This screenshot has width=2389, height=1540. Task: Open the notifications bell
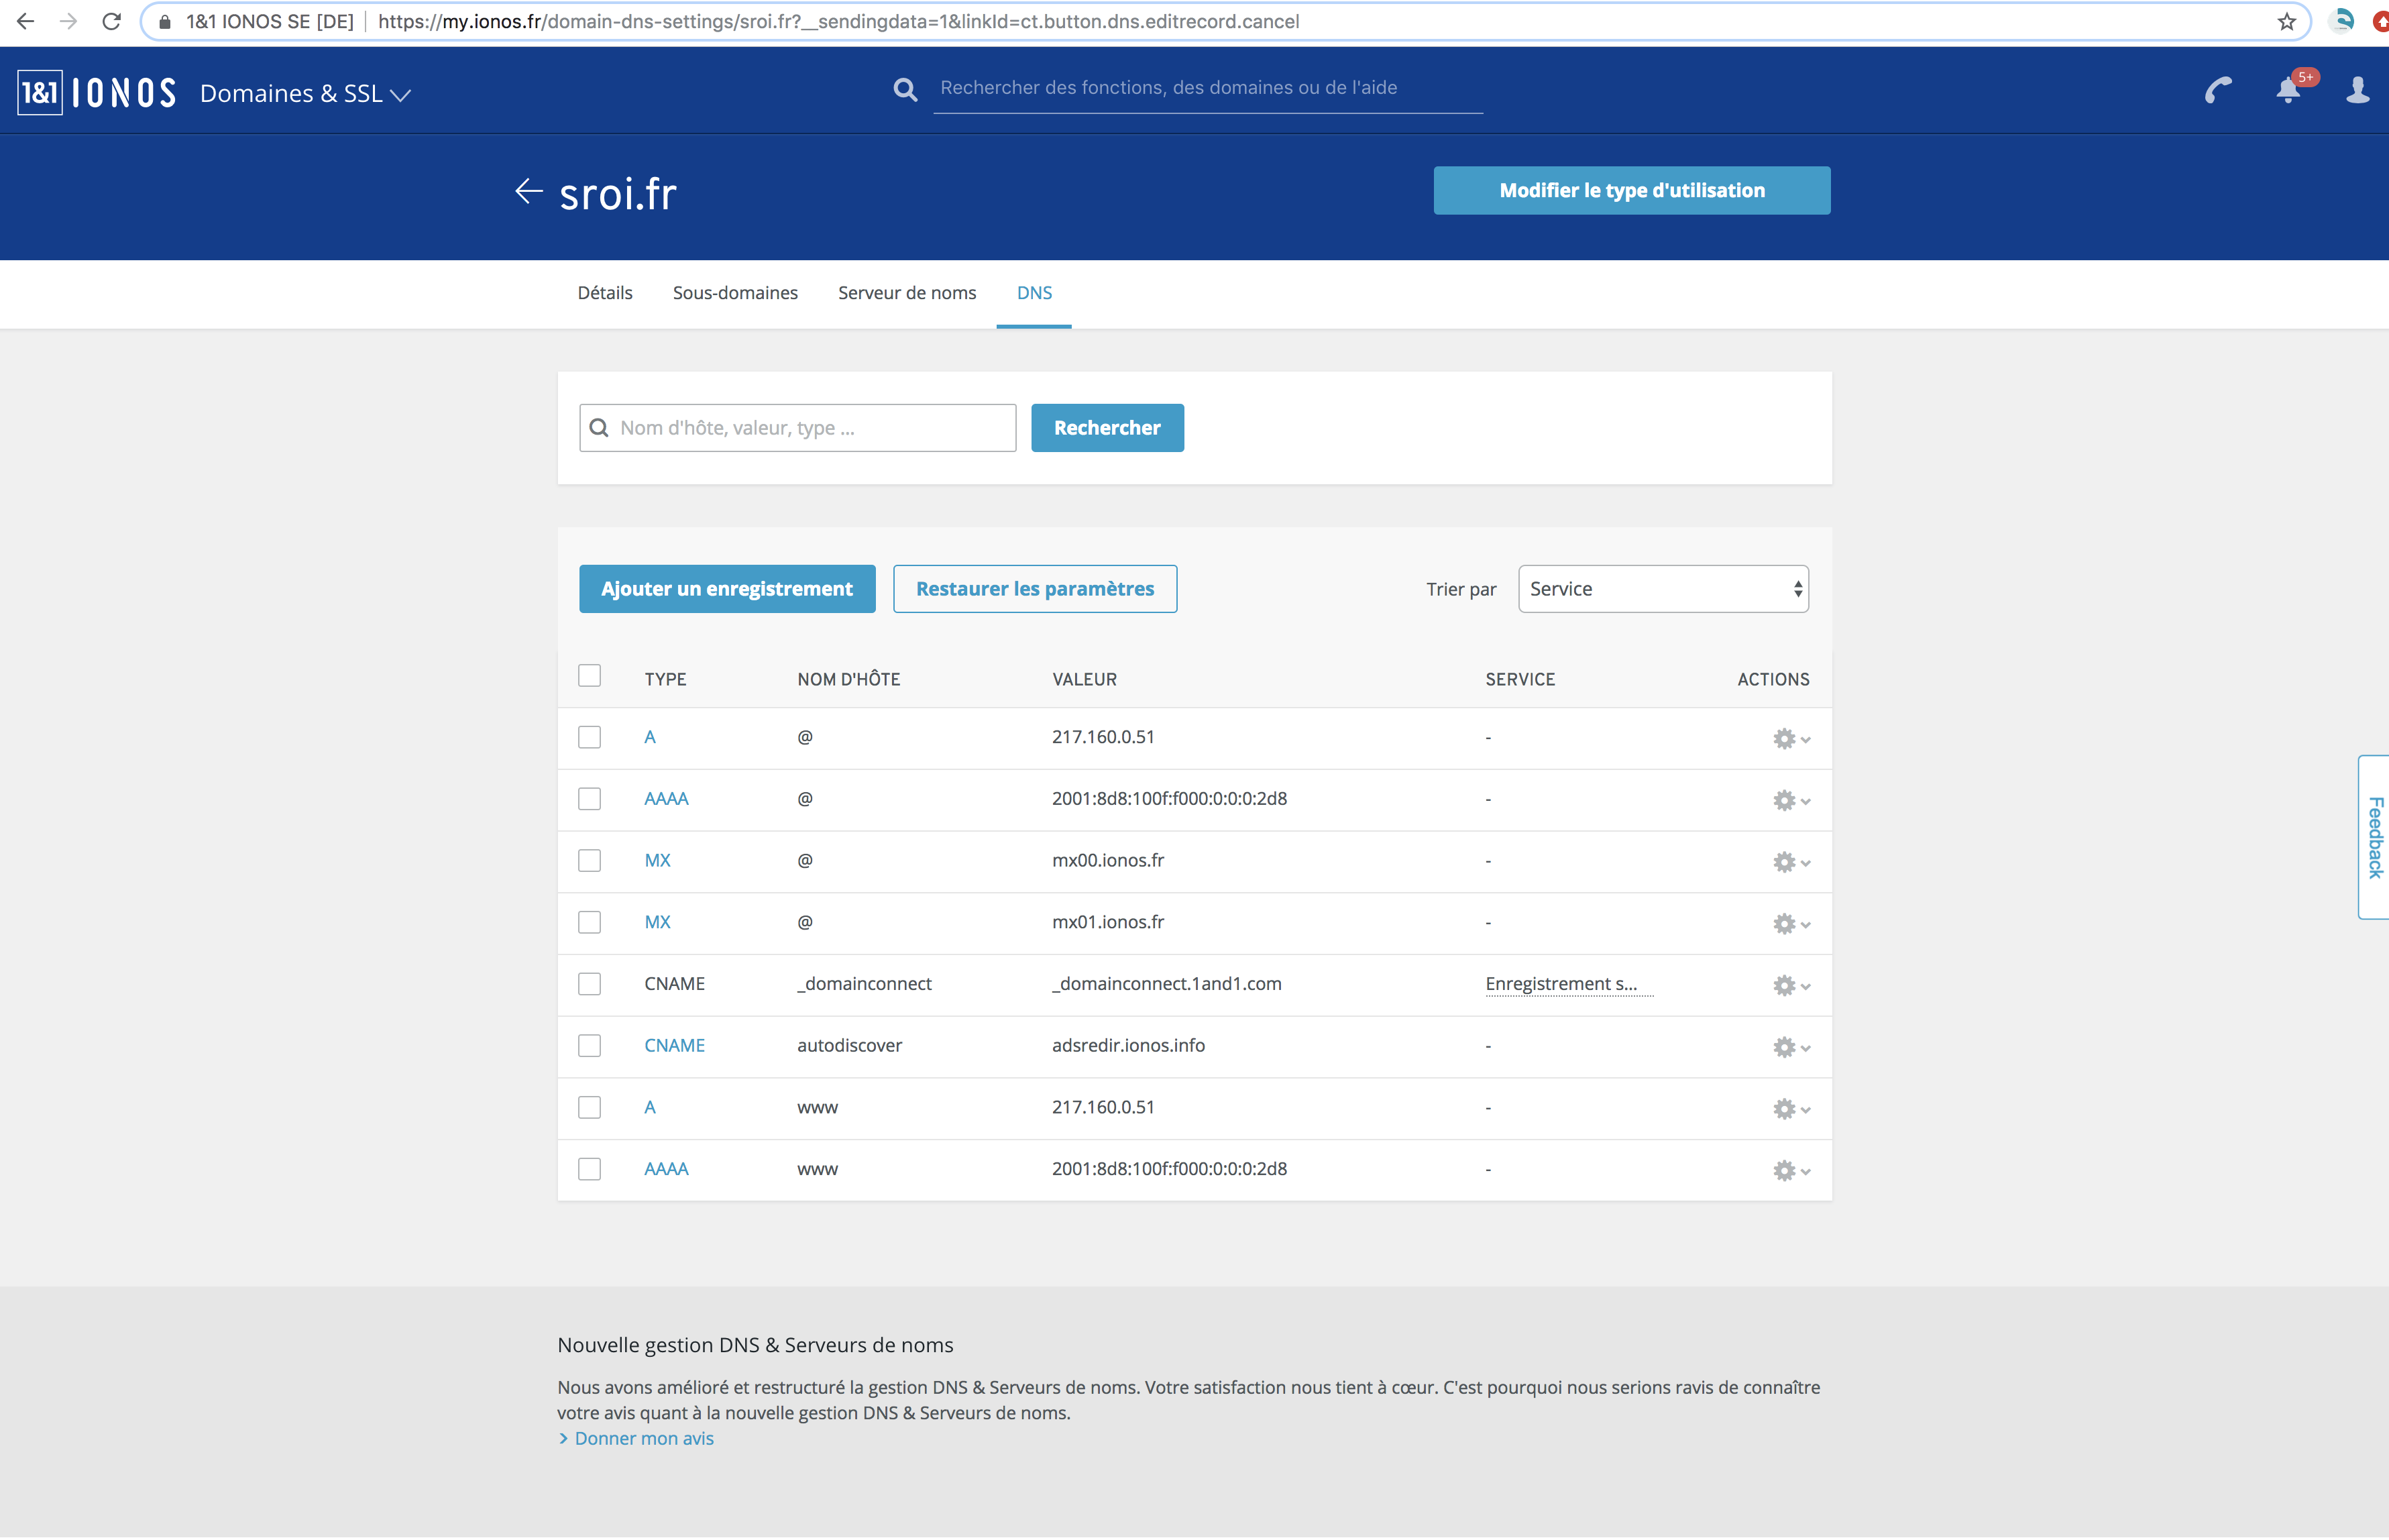coord(2288,91)
